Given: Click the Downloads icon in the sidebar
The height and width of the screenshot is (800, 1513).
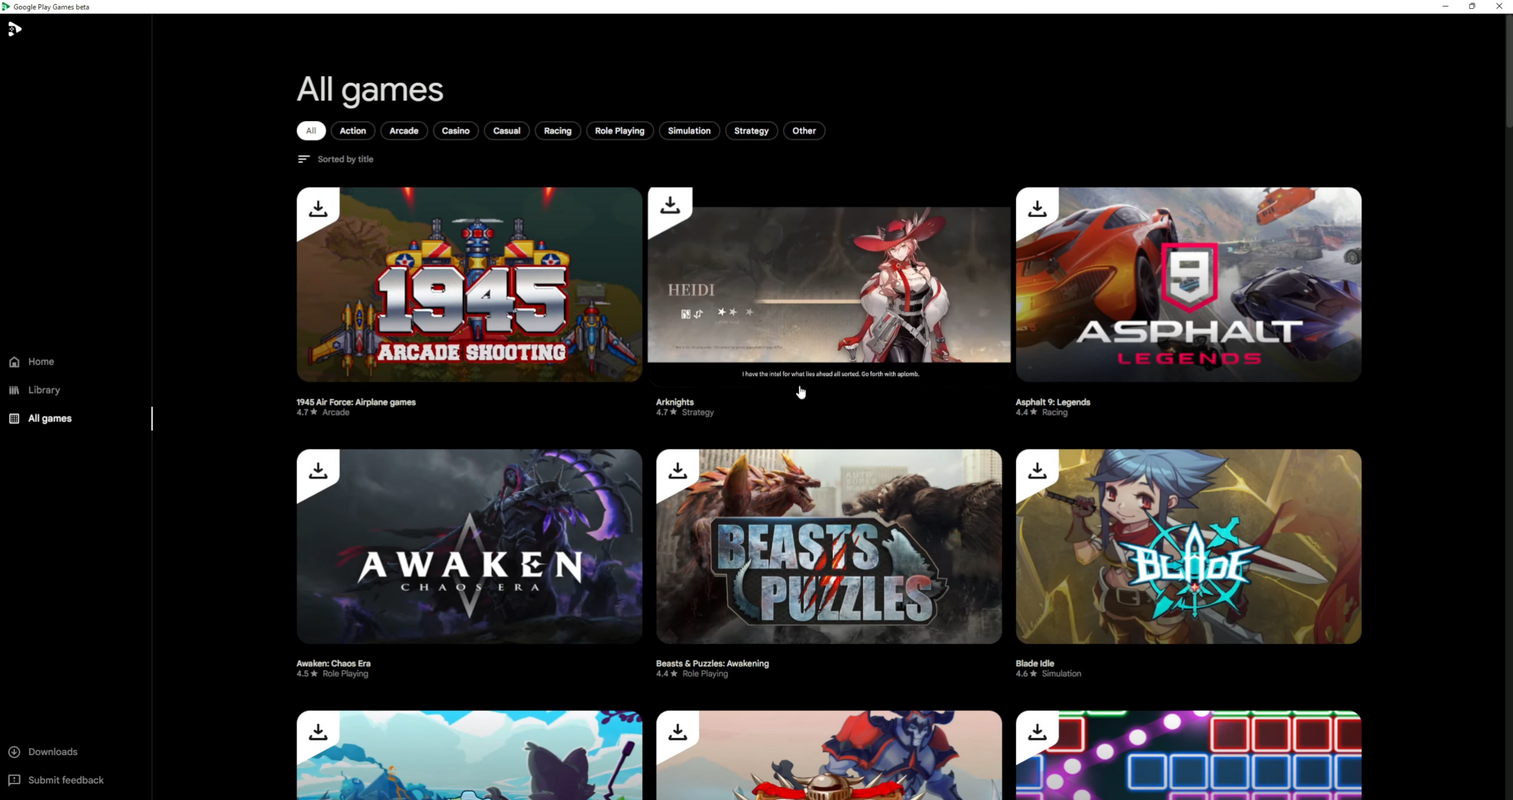Looking at the screenshot, I should click(14, 752).
